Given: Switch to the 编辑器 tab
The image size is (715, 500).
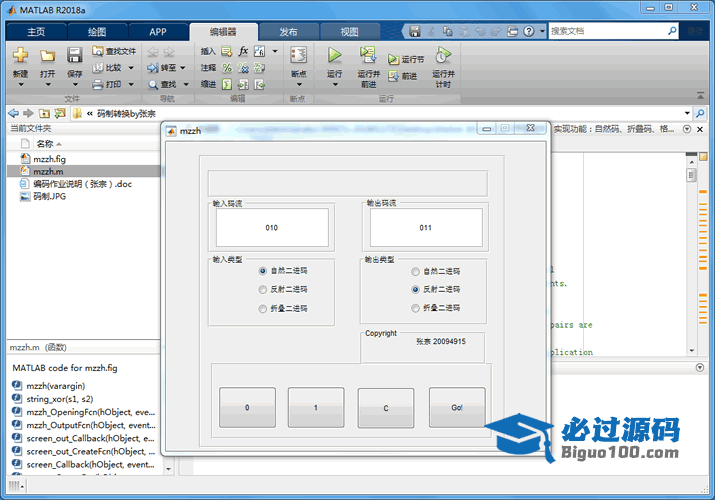Looking at the screenshot, I should (223, 32).
